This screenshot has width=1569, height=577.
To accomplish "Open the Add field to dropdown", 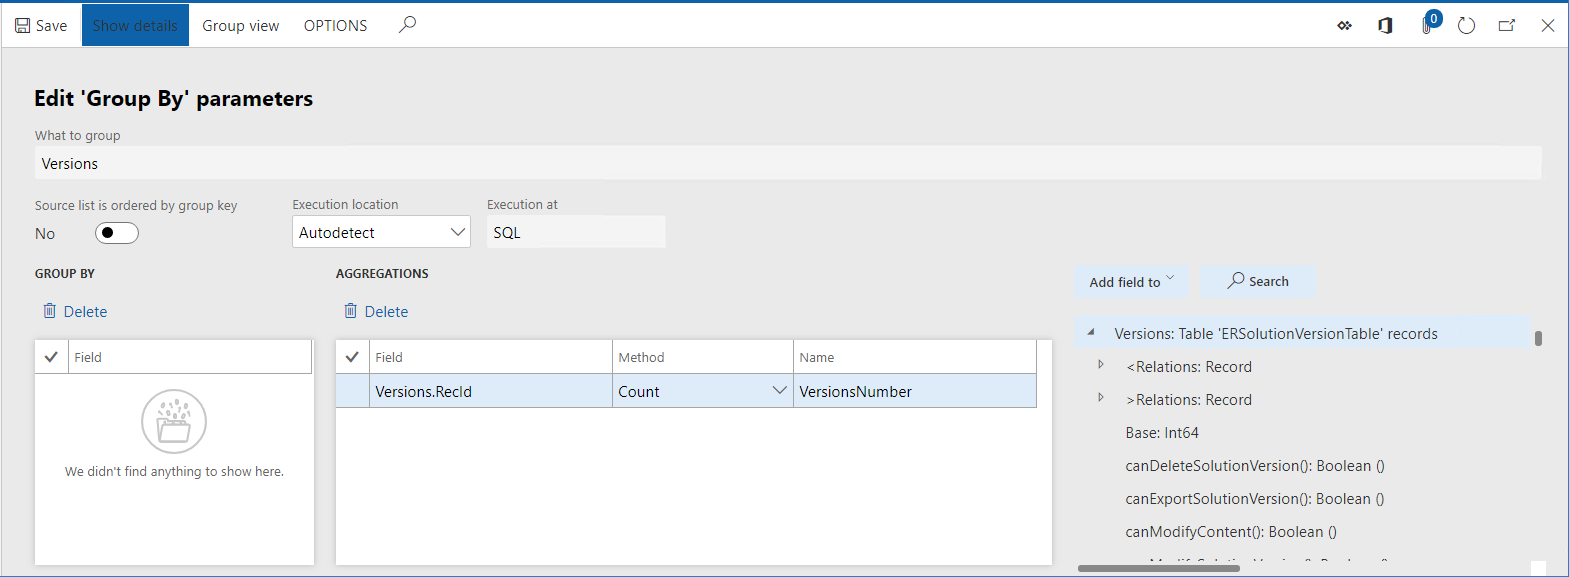I will pos(1132,282).
